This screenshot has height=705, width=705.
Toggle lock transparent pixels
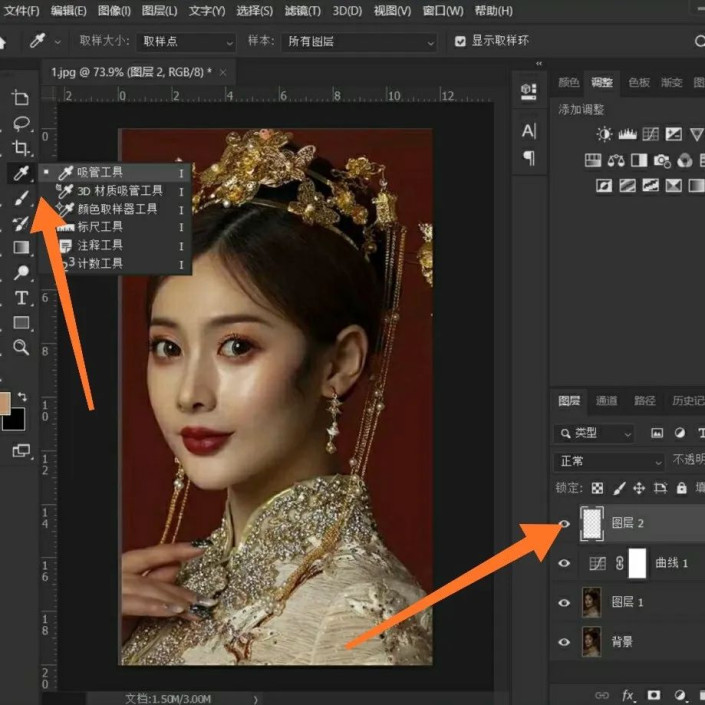(x=597, y=488)
